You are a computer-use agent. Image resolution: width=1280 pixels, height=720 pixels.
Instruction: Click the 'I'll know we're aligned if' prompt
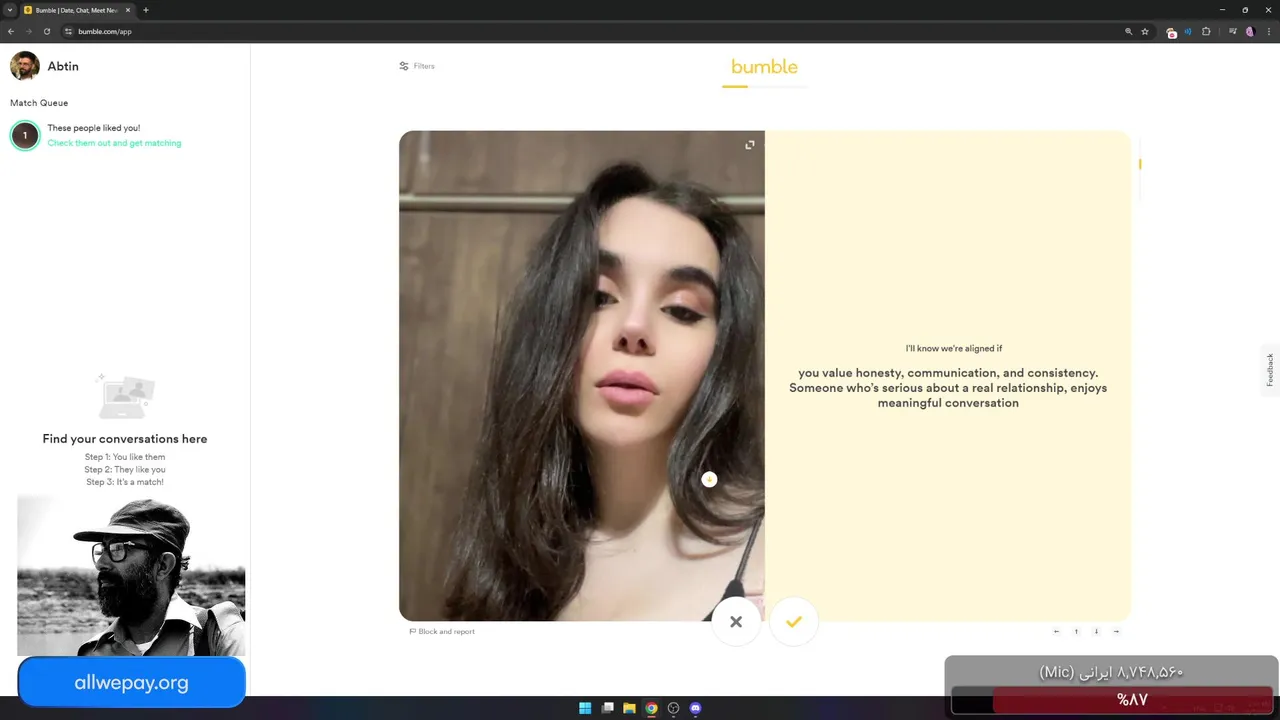click(954, 348)
